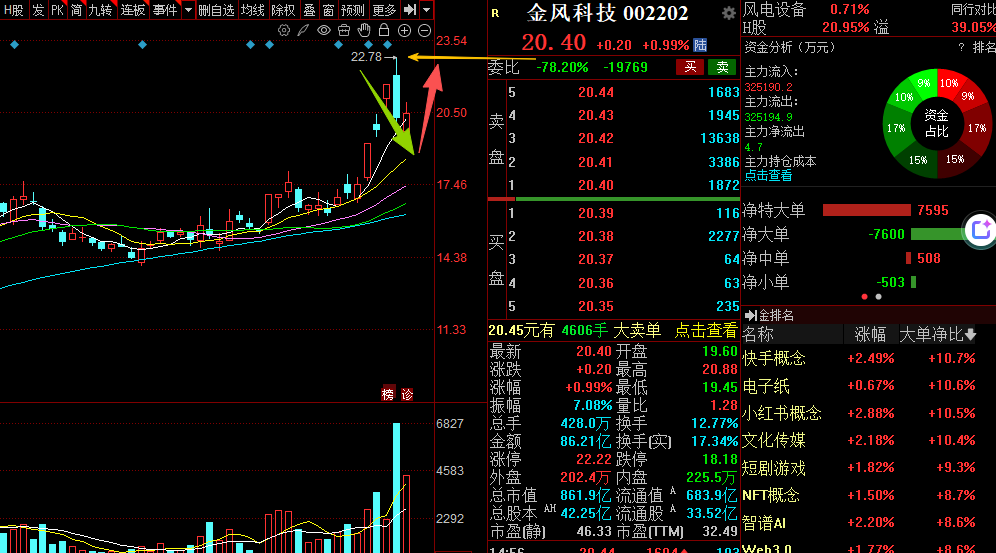Image resolution: width=996 pixels, height=553 pixels.
Task: Click the 净大单 green bar
Action: point(936,234)
